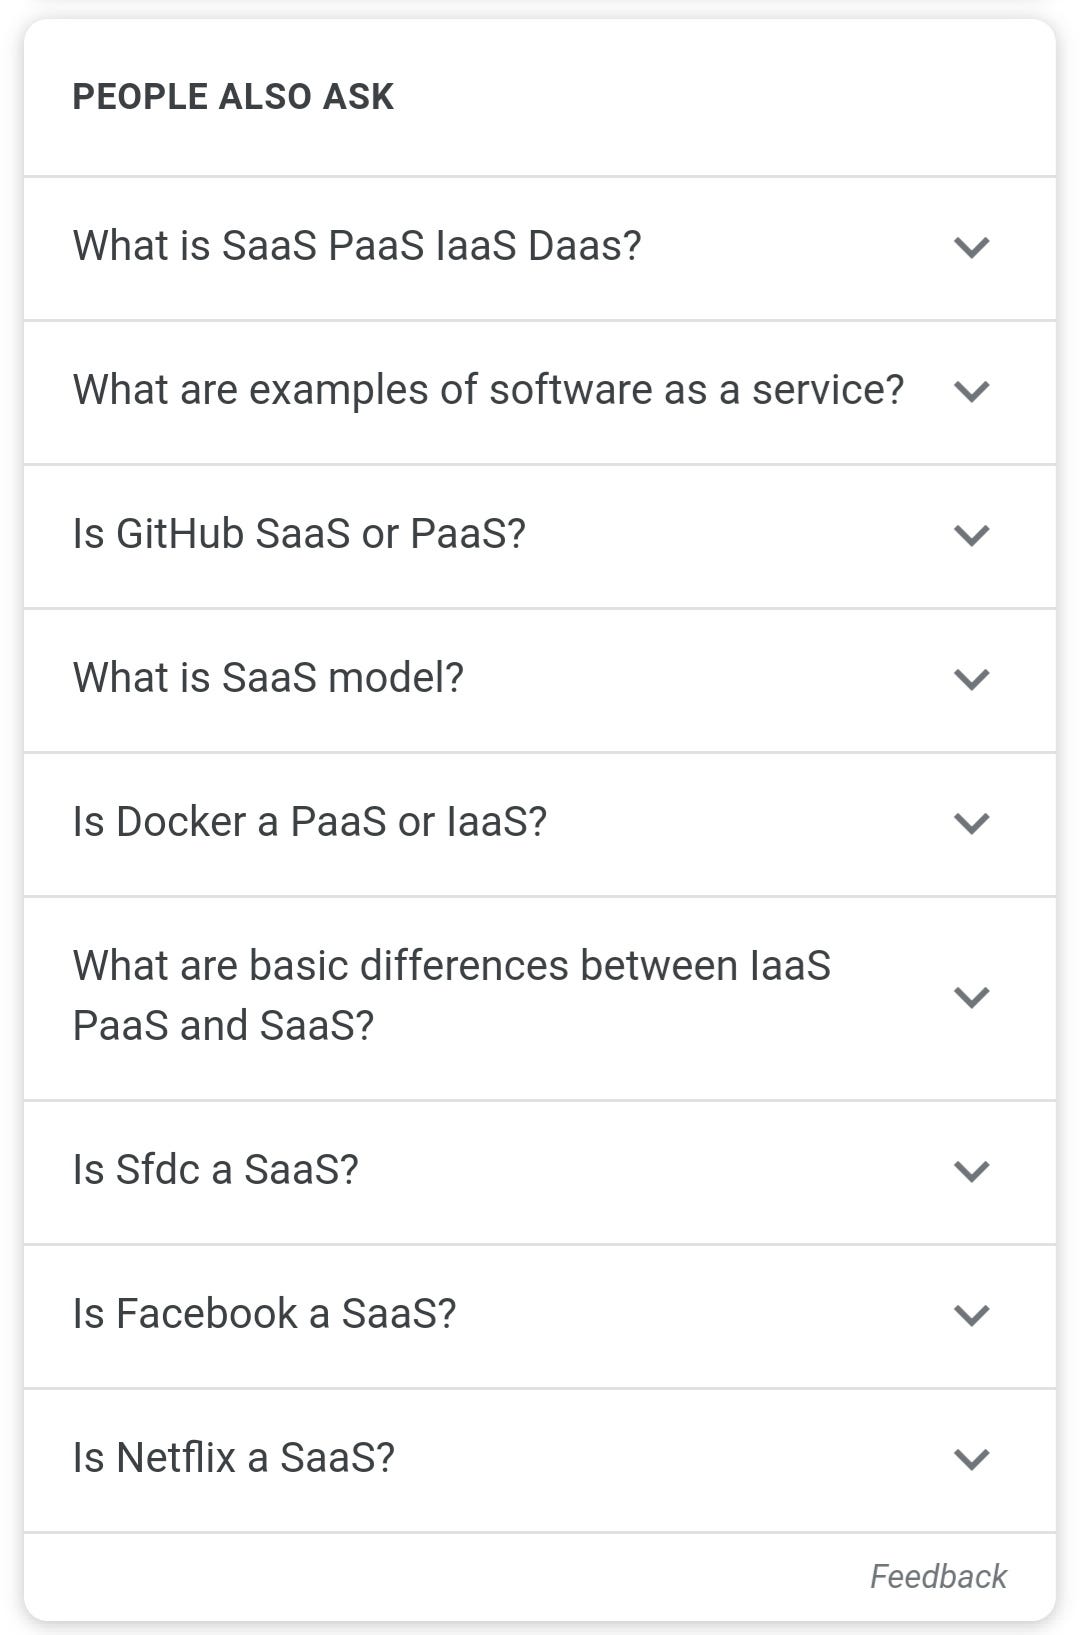Open chevron beside "What is SaaS model?"
This screenshot has height=1635, width=1080.
coord(971,679)
